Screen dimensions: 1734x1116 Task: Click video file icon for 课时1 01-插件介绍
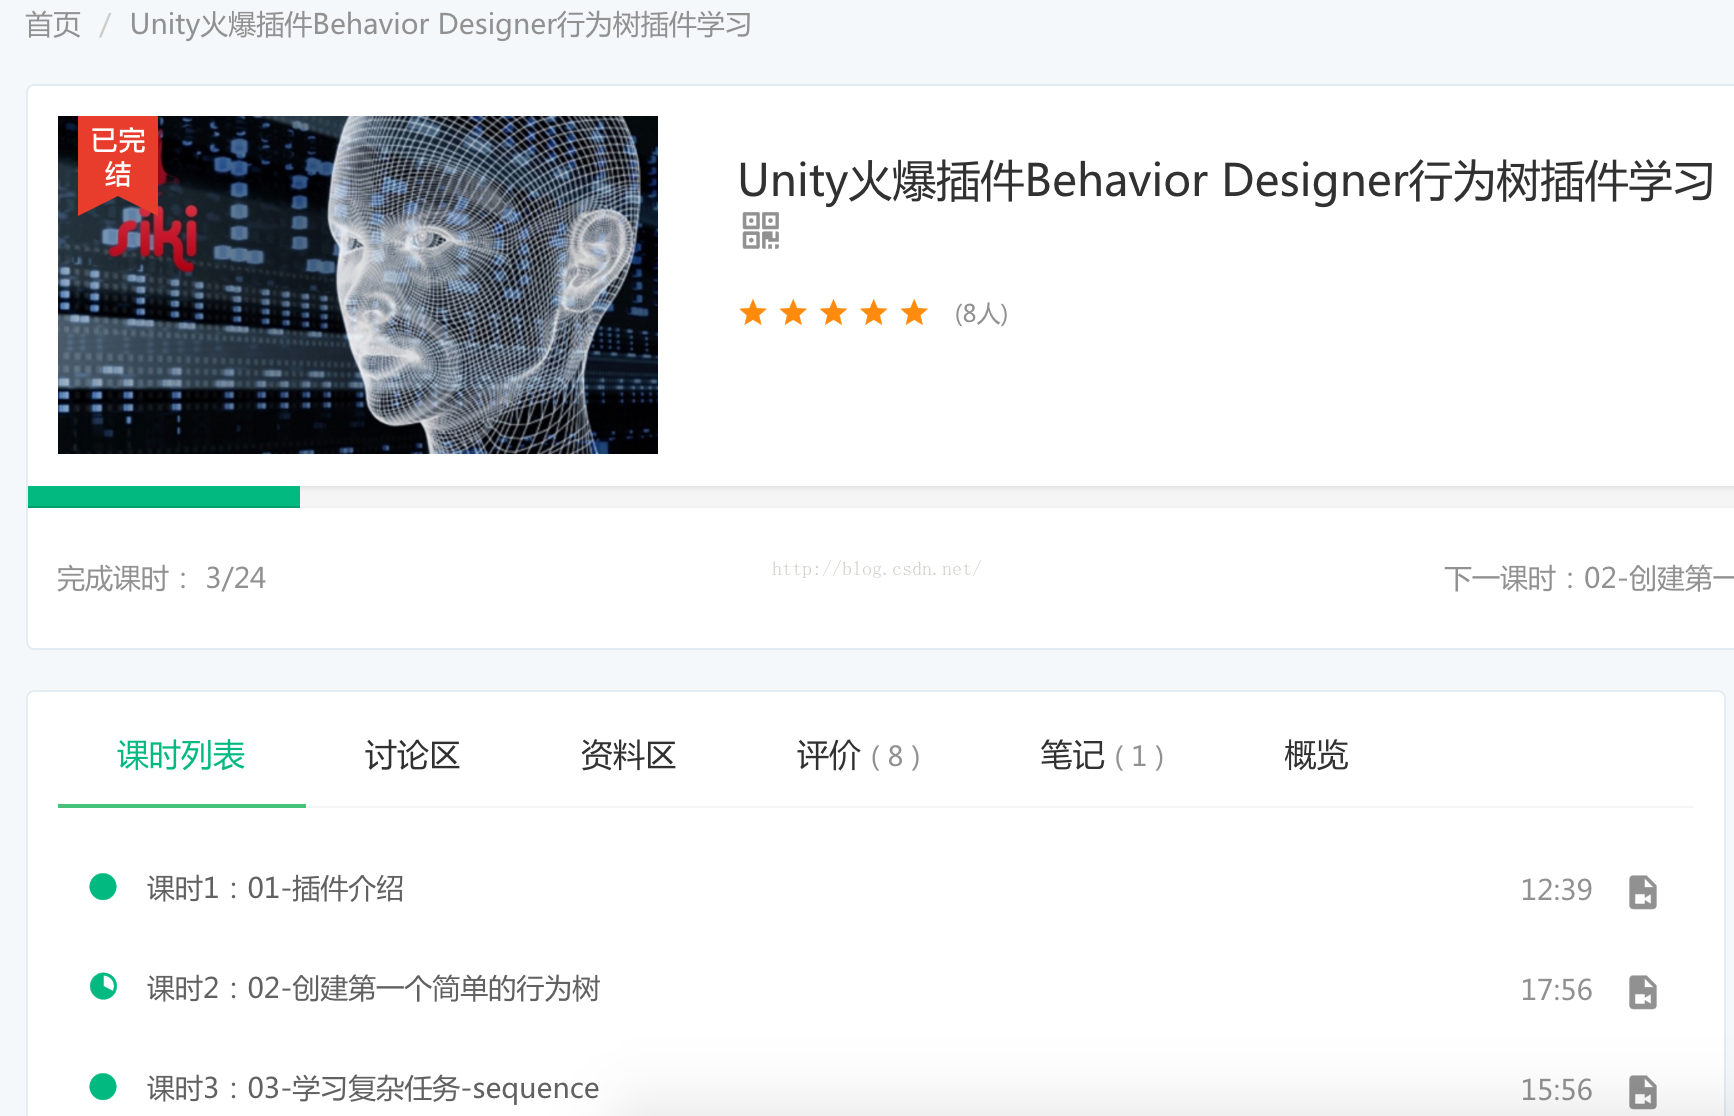(x=1643, y=891)
